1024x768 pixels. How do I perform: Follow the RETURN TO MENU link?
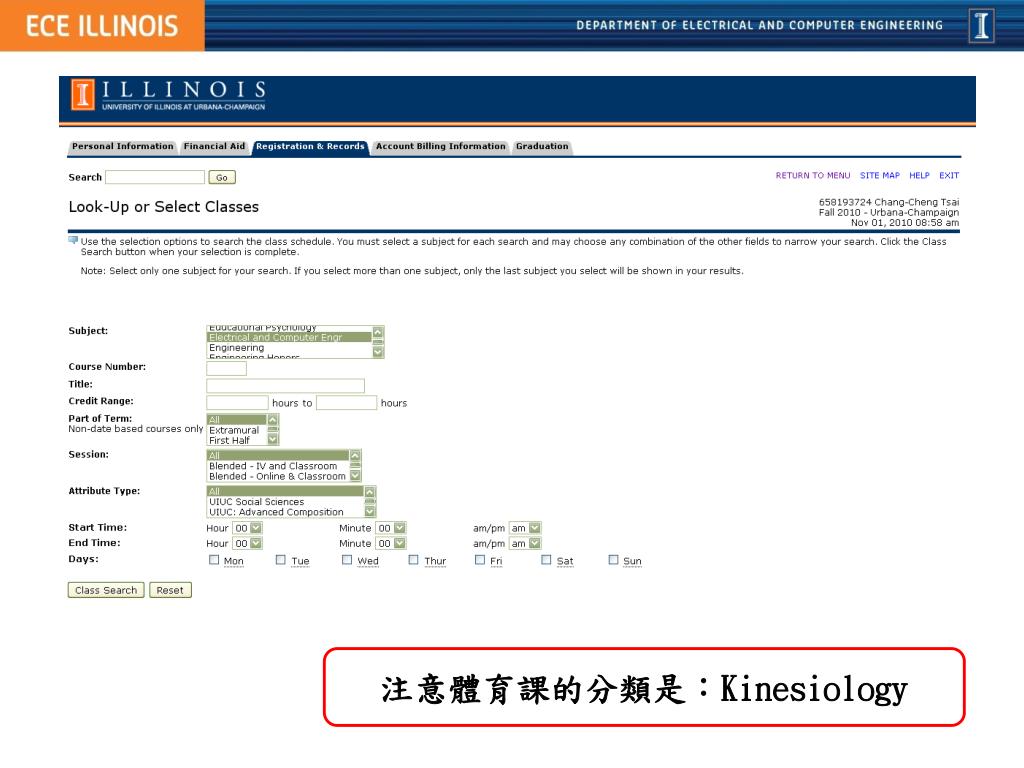point(813,175)
